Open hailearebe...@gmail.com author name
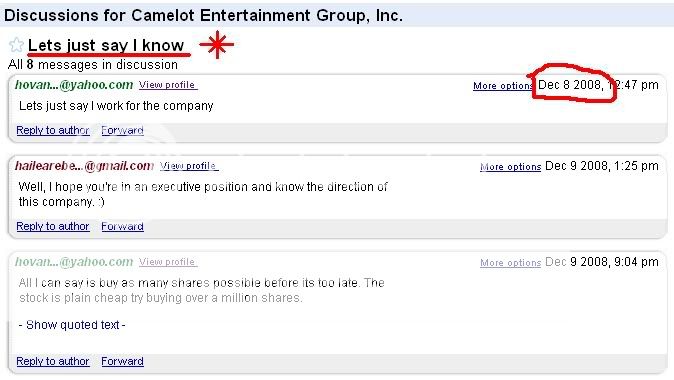Screen dimensions: 674x380 point(84,165)
